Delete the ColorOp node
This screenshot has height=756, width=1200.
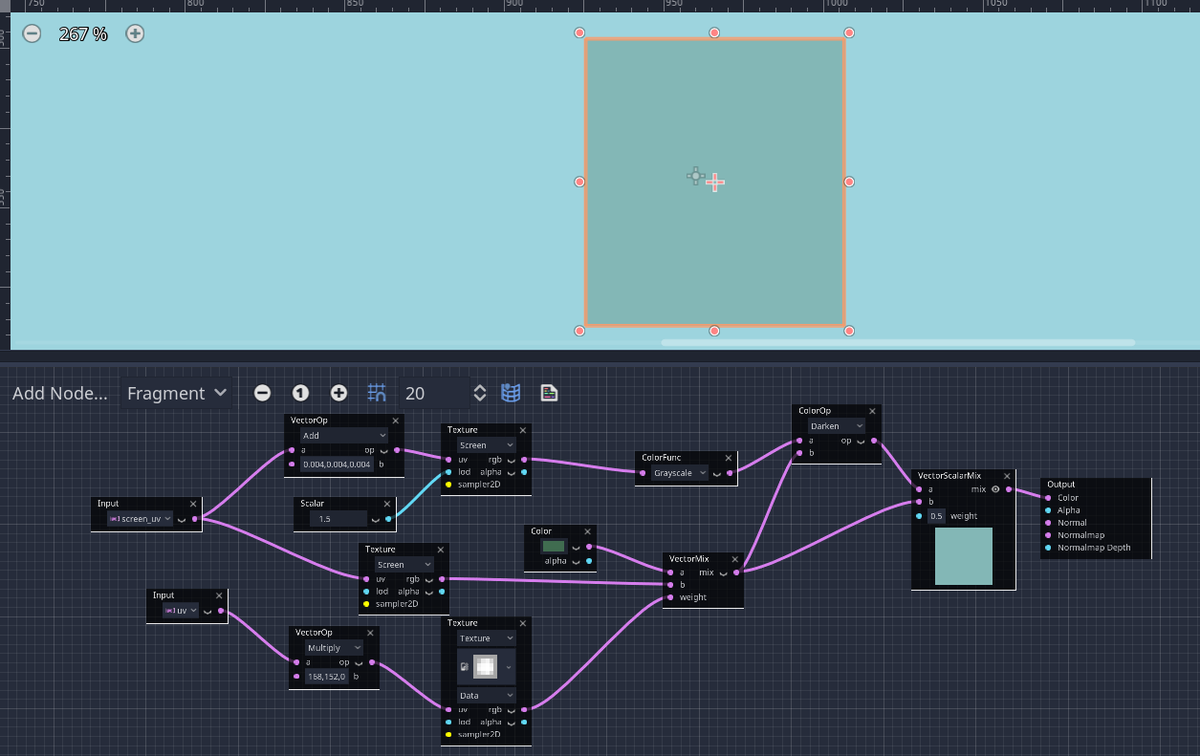pyautogui.click(x=872, y=411)
